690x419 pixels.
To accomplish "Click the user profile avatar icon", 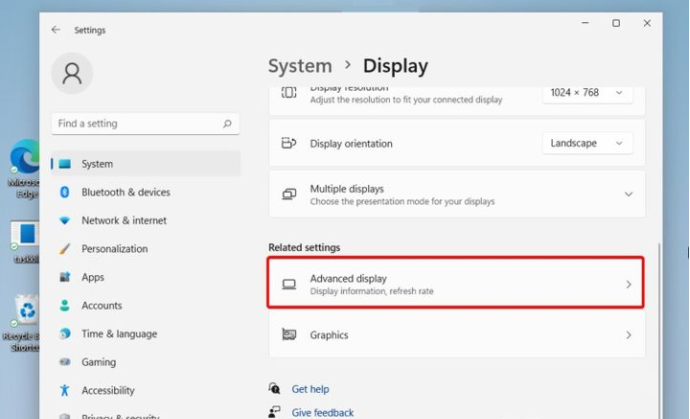I will (72, 73).
